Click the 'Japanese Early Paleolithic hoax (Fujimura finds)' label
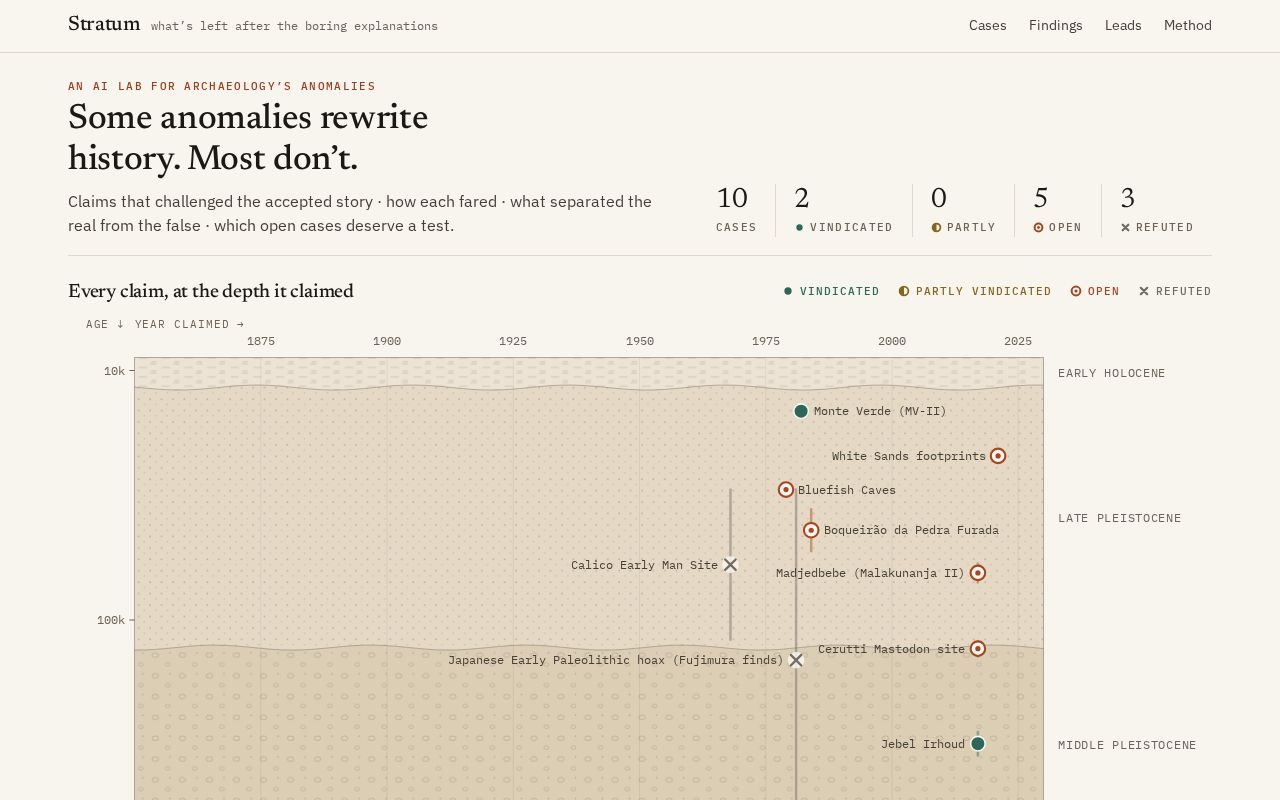 click(x=616, y=660)
